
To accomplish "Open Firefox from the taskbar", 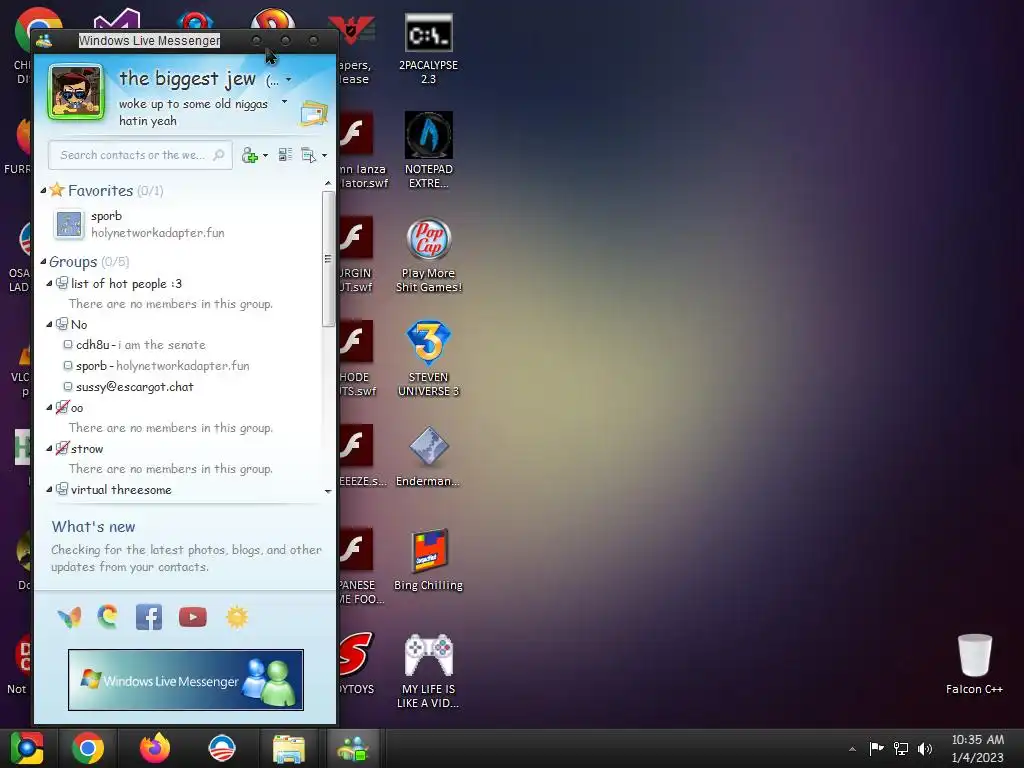I will click(x=155, y=748).
